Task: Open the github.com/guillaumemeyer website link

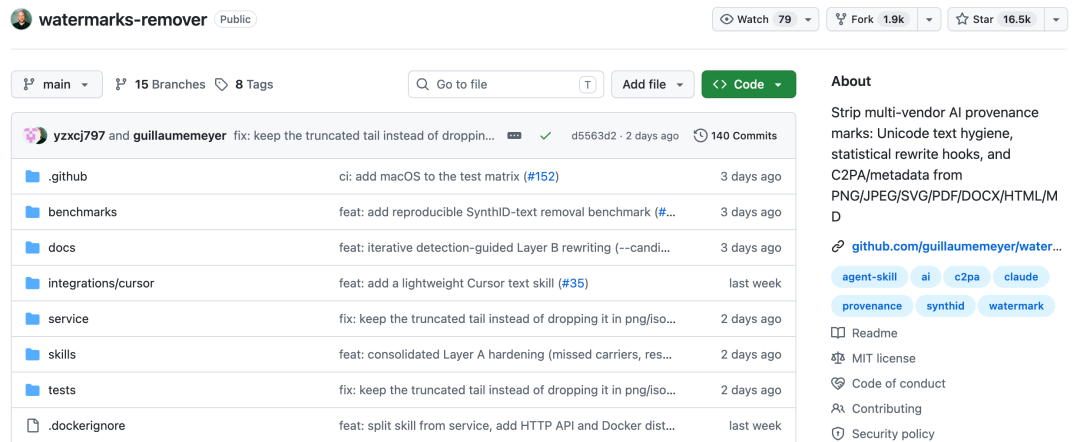Action: [957, 246]
